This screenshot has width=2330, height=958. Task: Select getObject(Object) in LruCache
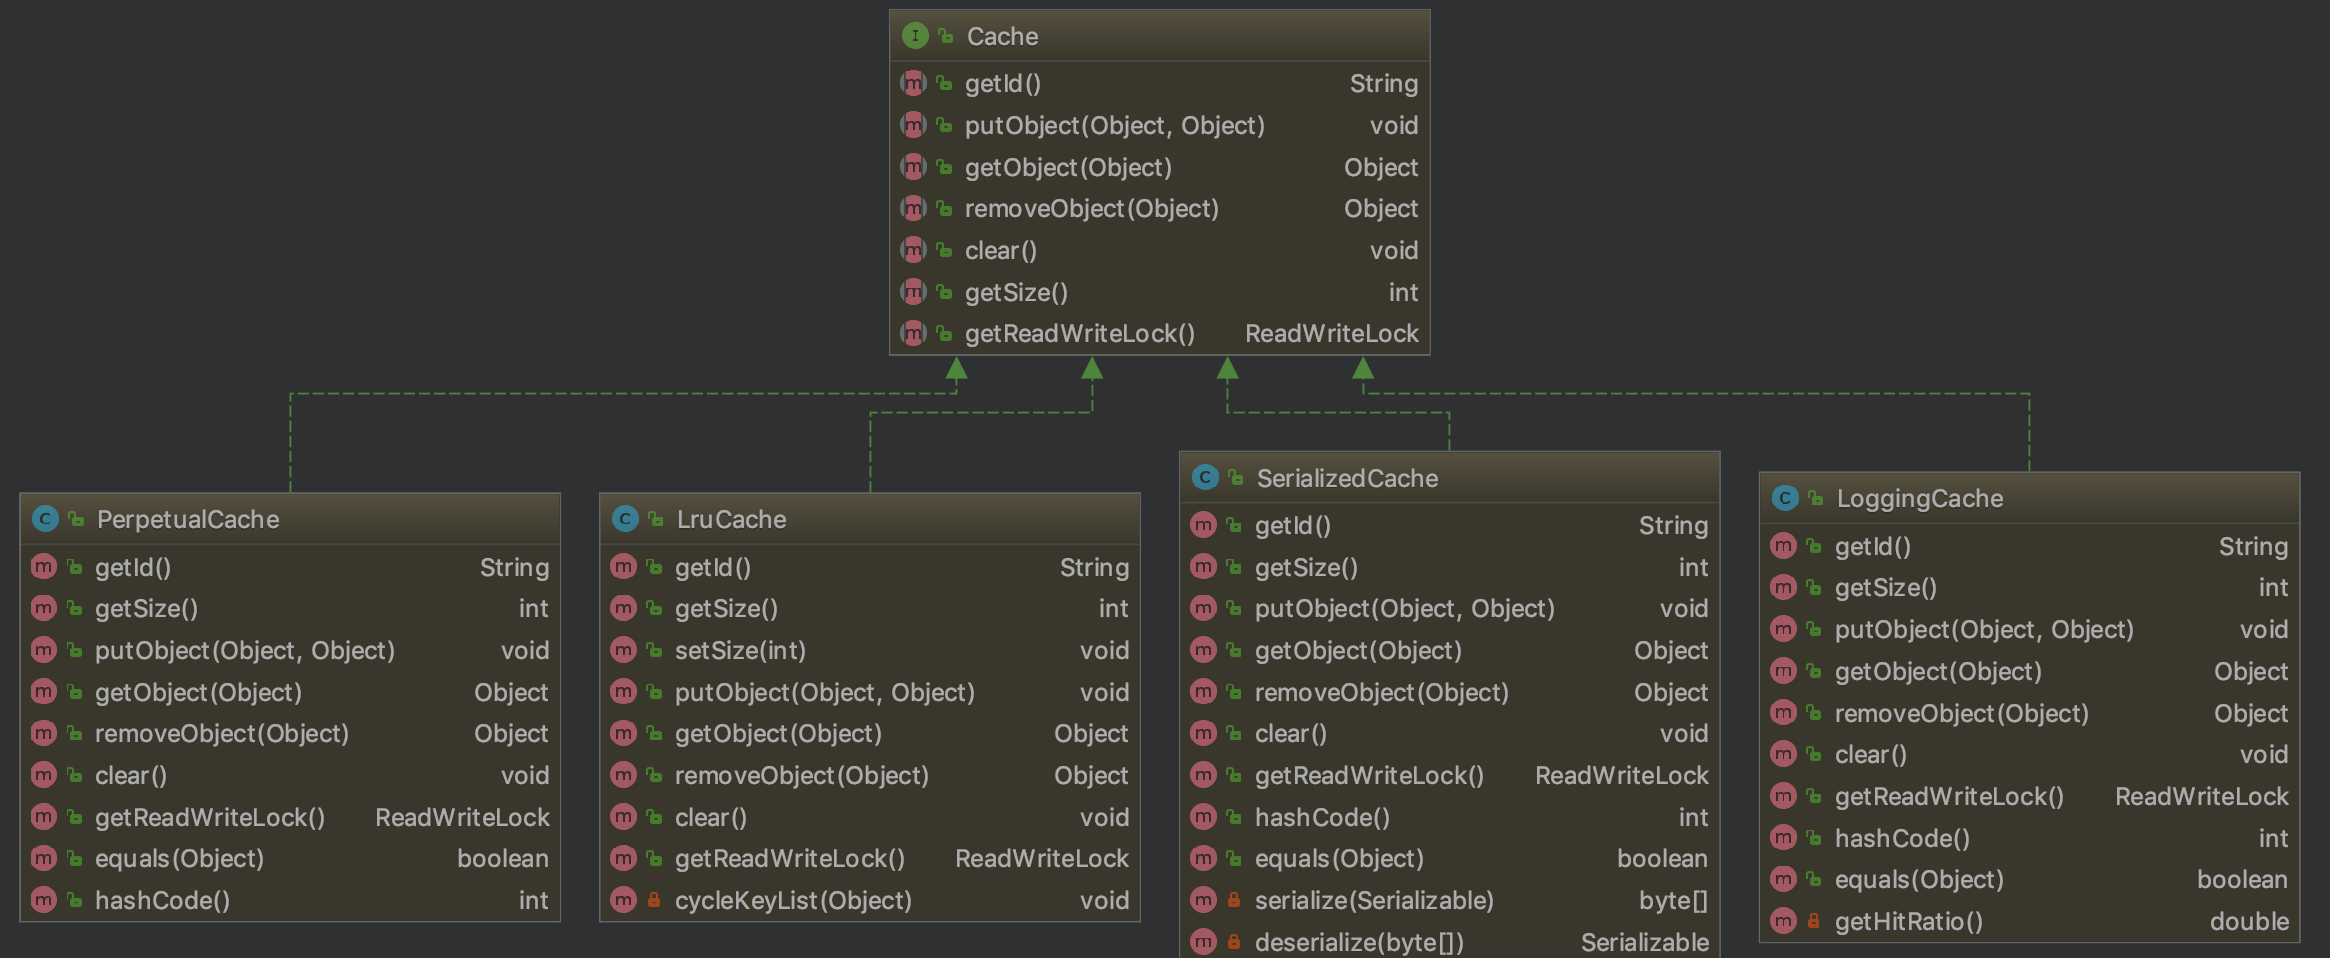(778, 733)
